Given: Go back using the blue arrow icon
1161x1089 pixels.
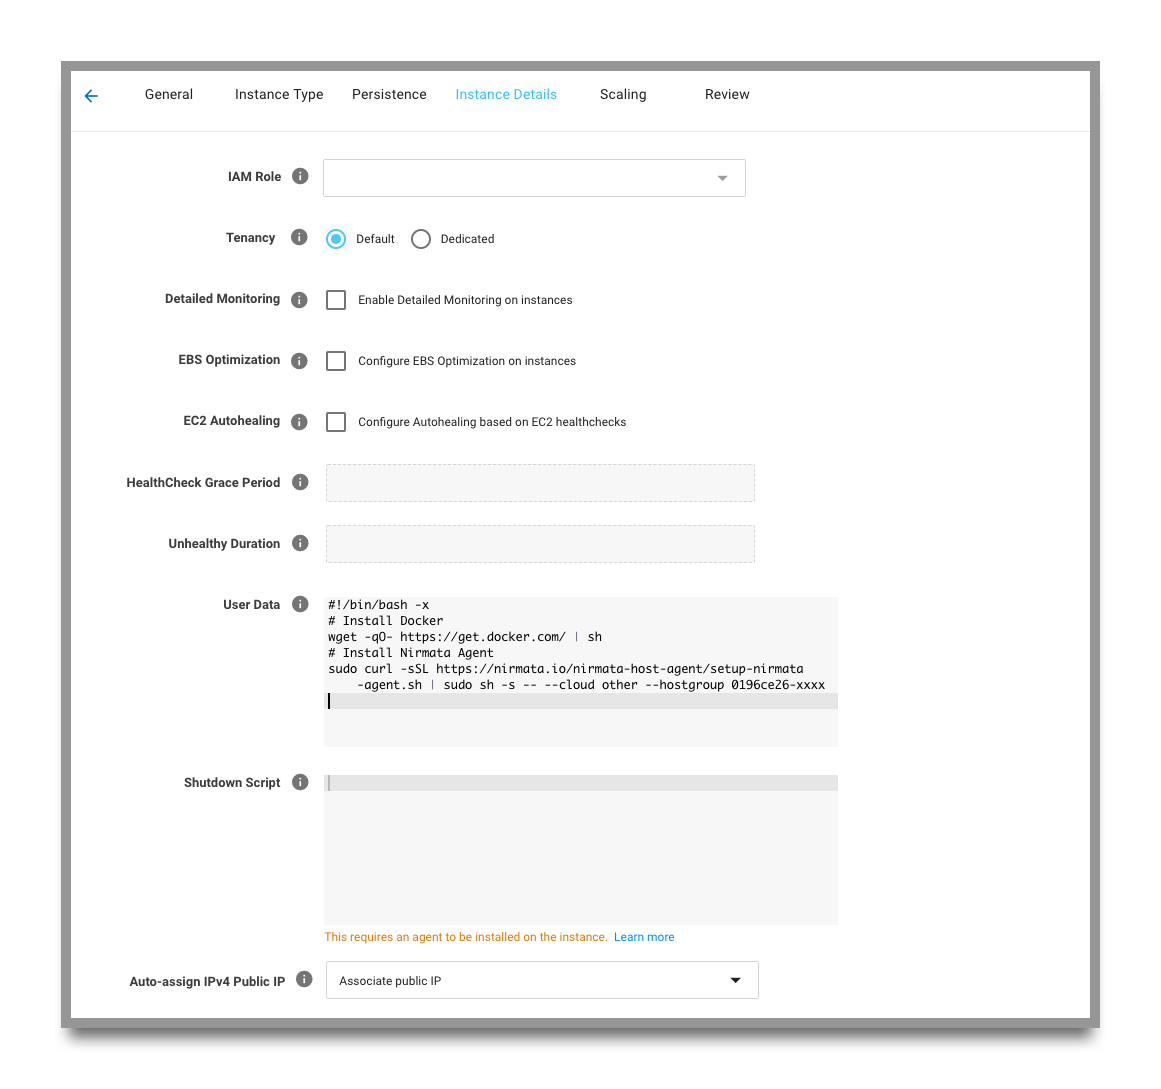Looking at the screenshot, I should pyautogui.click(x=91, y=96).
